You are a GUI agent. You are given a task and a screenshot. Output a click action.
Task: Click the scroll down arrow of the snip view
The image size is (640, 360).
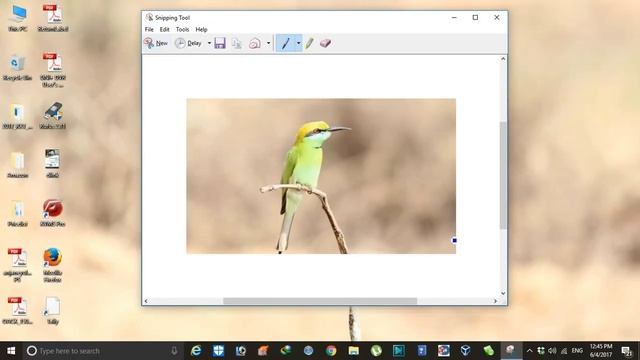(x=503, y=293)
